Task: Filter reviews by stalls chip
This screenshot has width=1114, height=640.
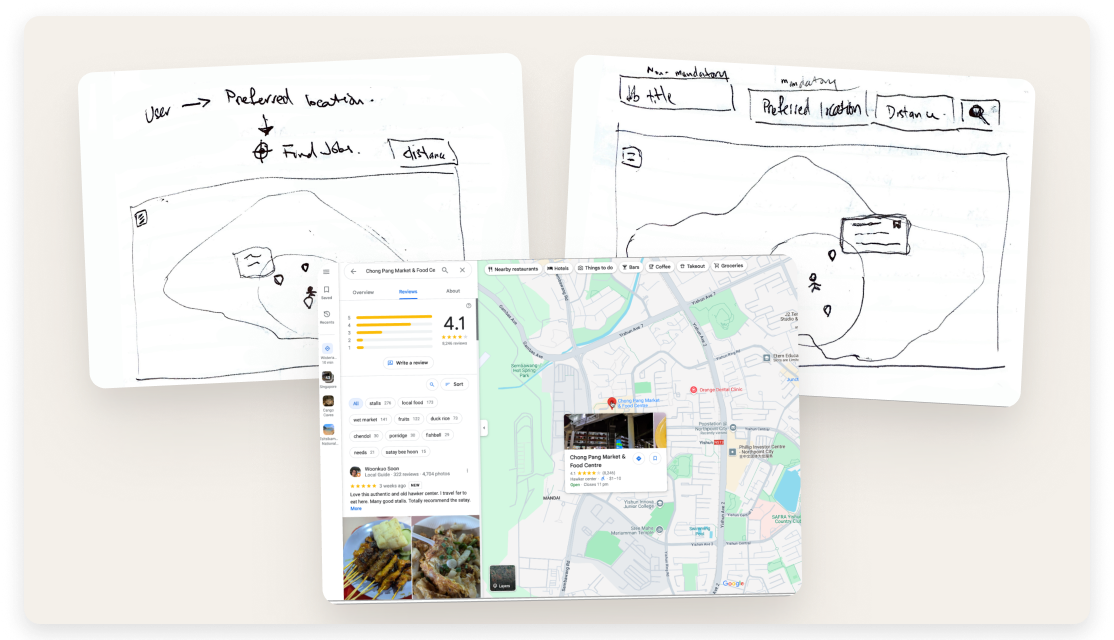Action: pos(380,403)
